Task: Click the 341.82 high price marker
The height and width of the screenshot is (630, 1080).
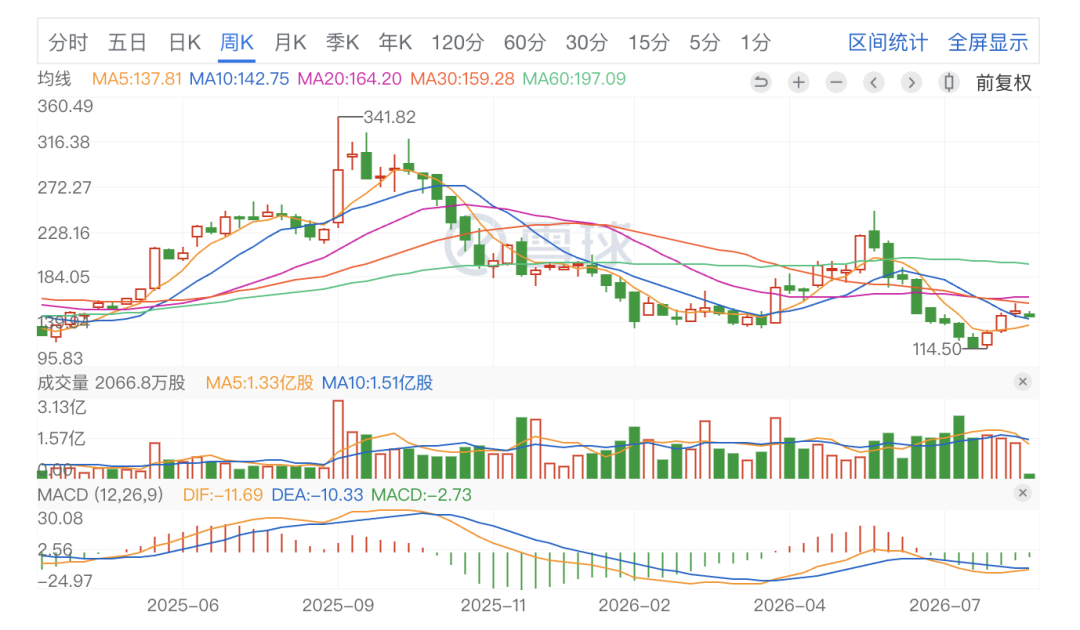Action: (390, 117)
